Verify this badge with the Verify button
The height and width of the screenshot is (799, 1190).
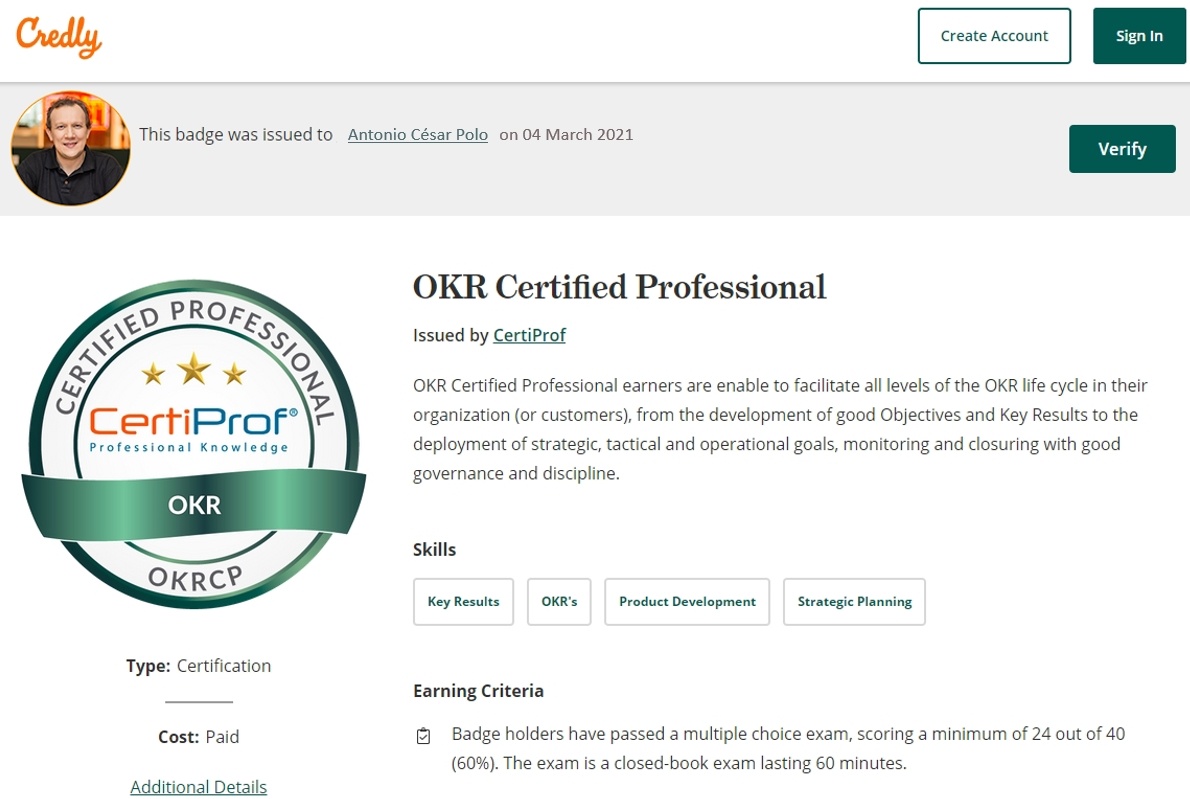click(1121, 149)
